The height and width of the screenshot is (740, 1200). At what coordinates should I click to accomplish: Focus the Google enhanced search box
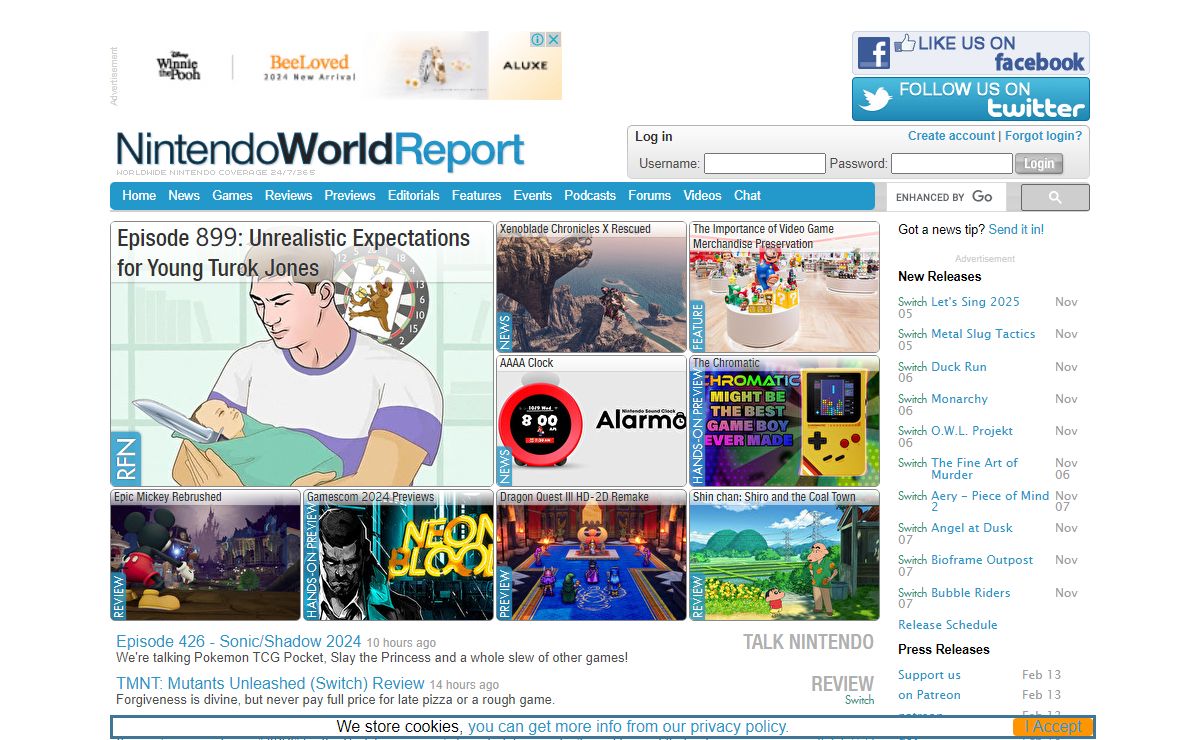[x=946, y=197]
